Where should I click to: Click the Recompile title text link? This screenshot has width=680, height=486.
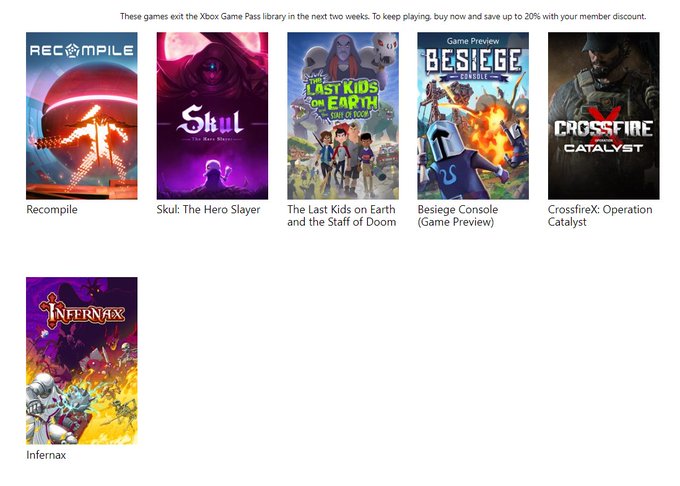pyautogui.click(x=52, y=210)
